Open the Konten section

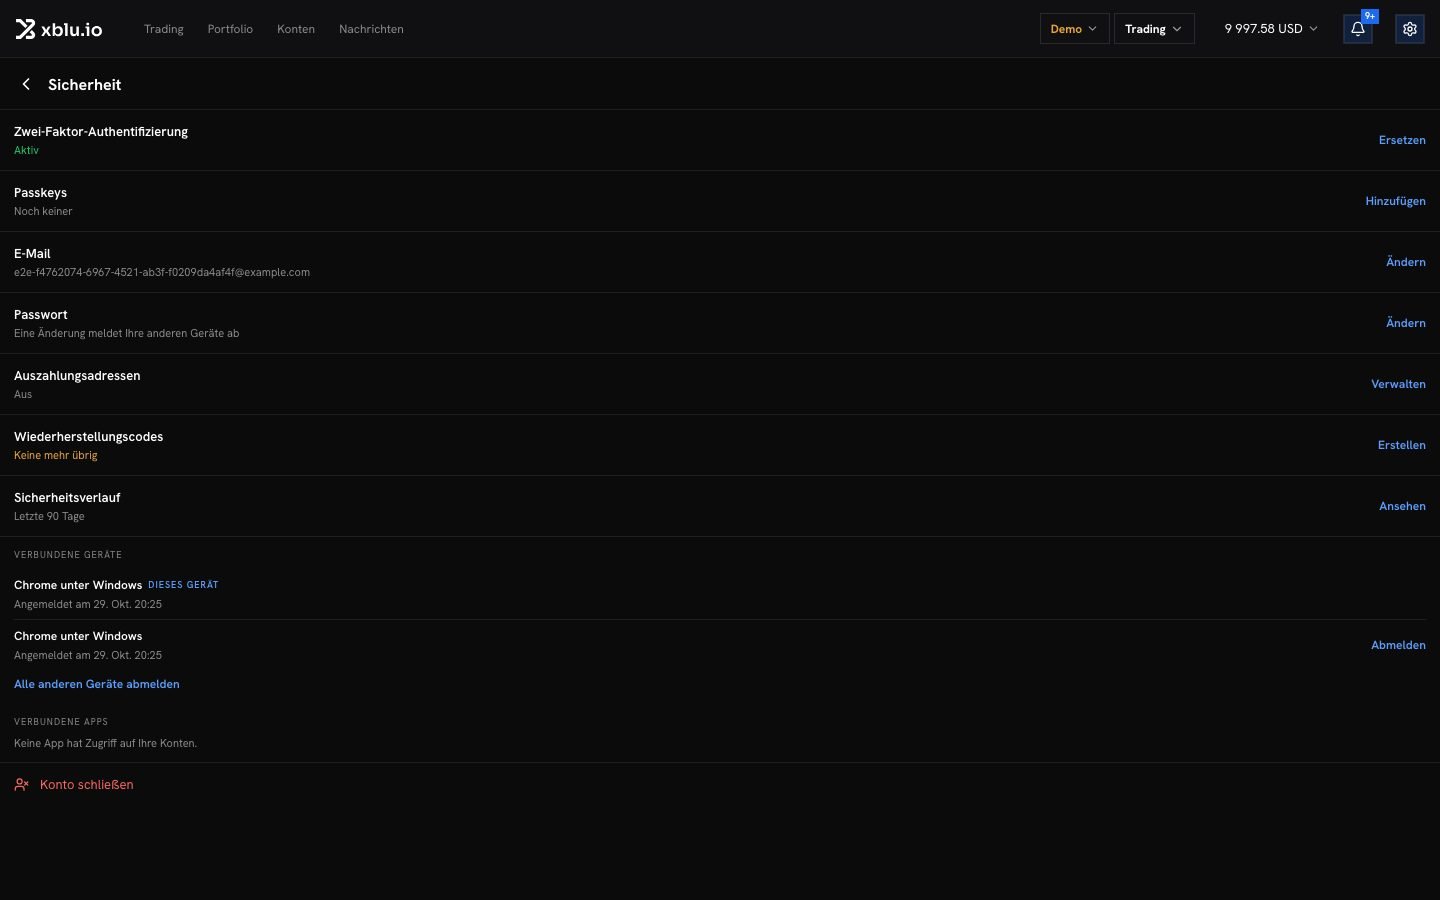pos(296,29)
